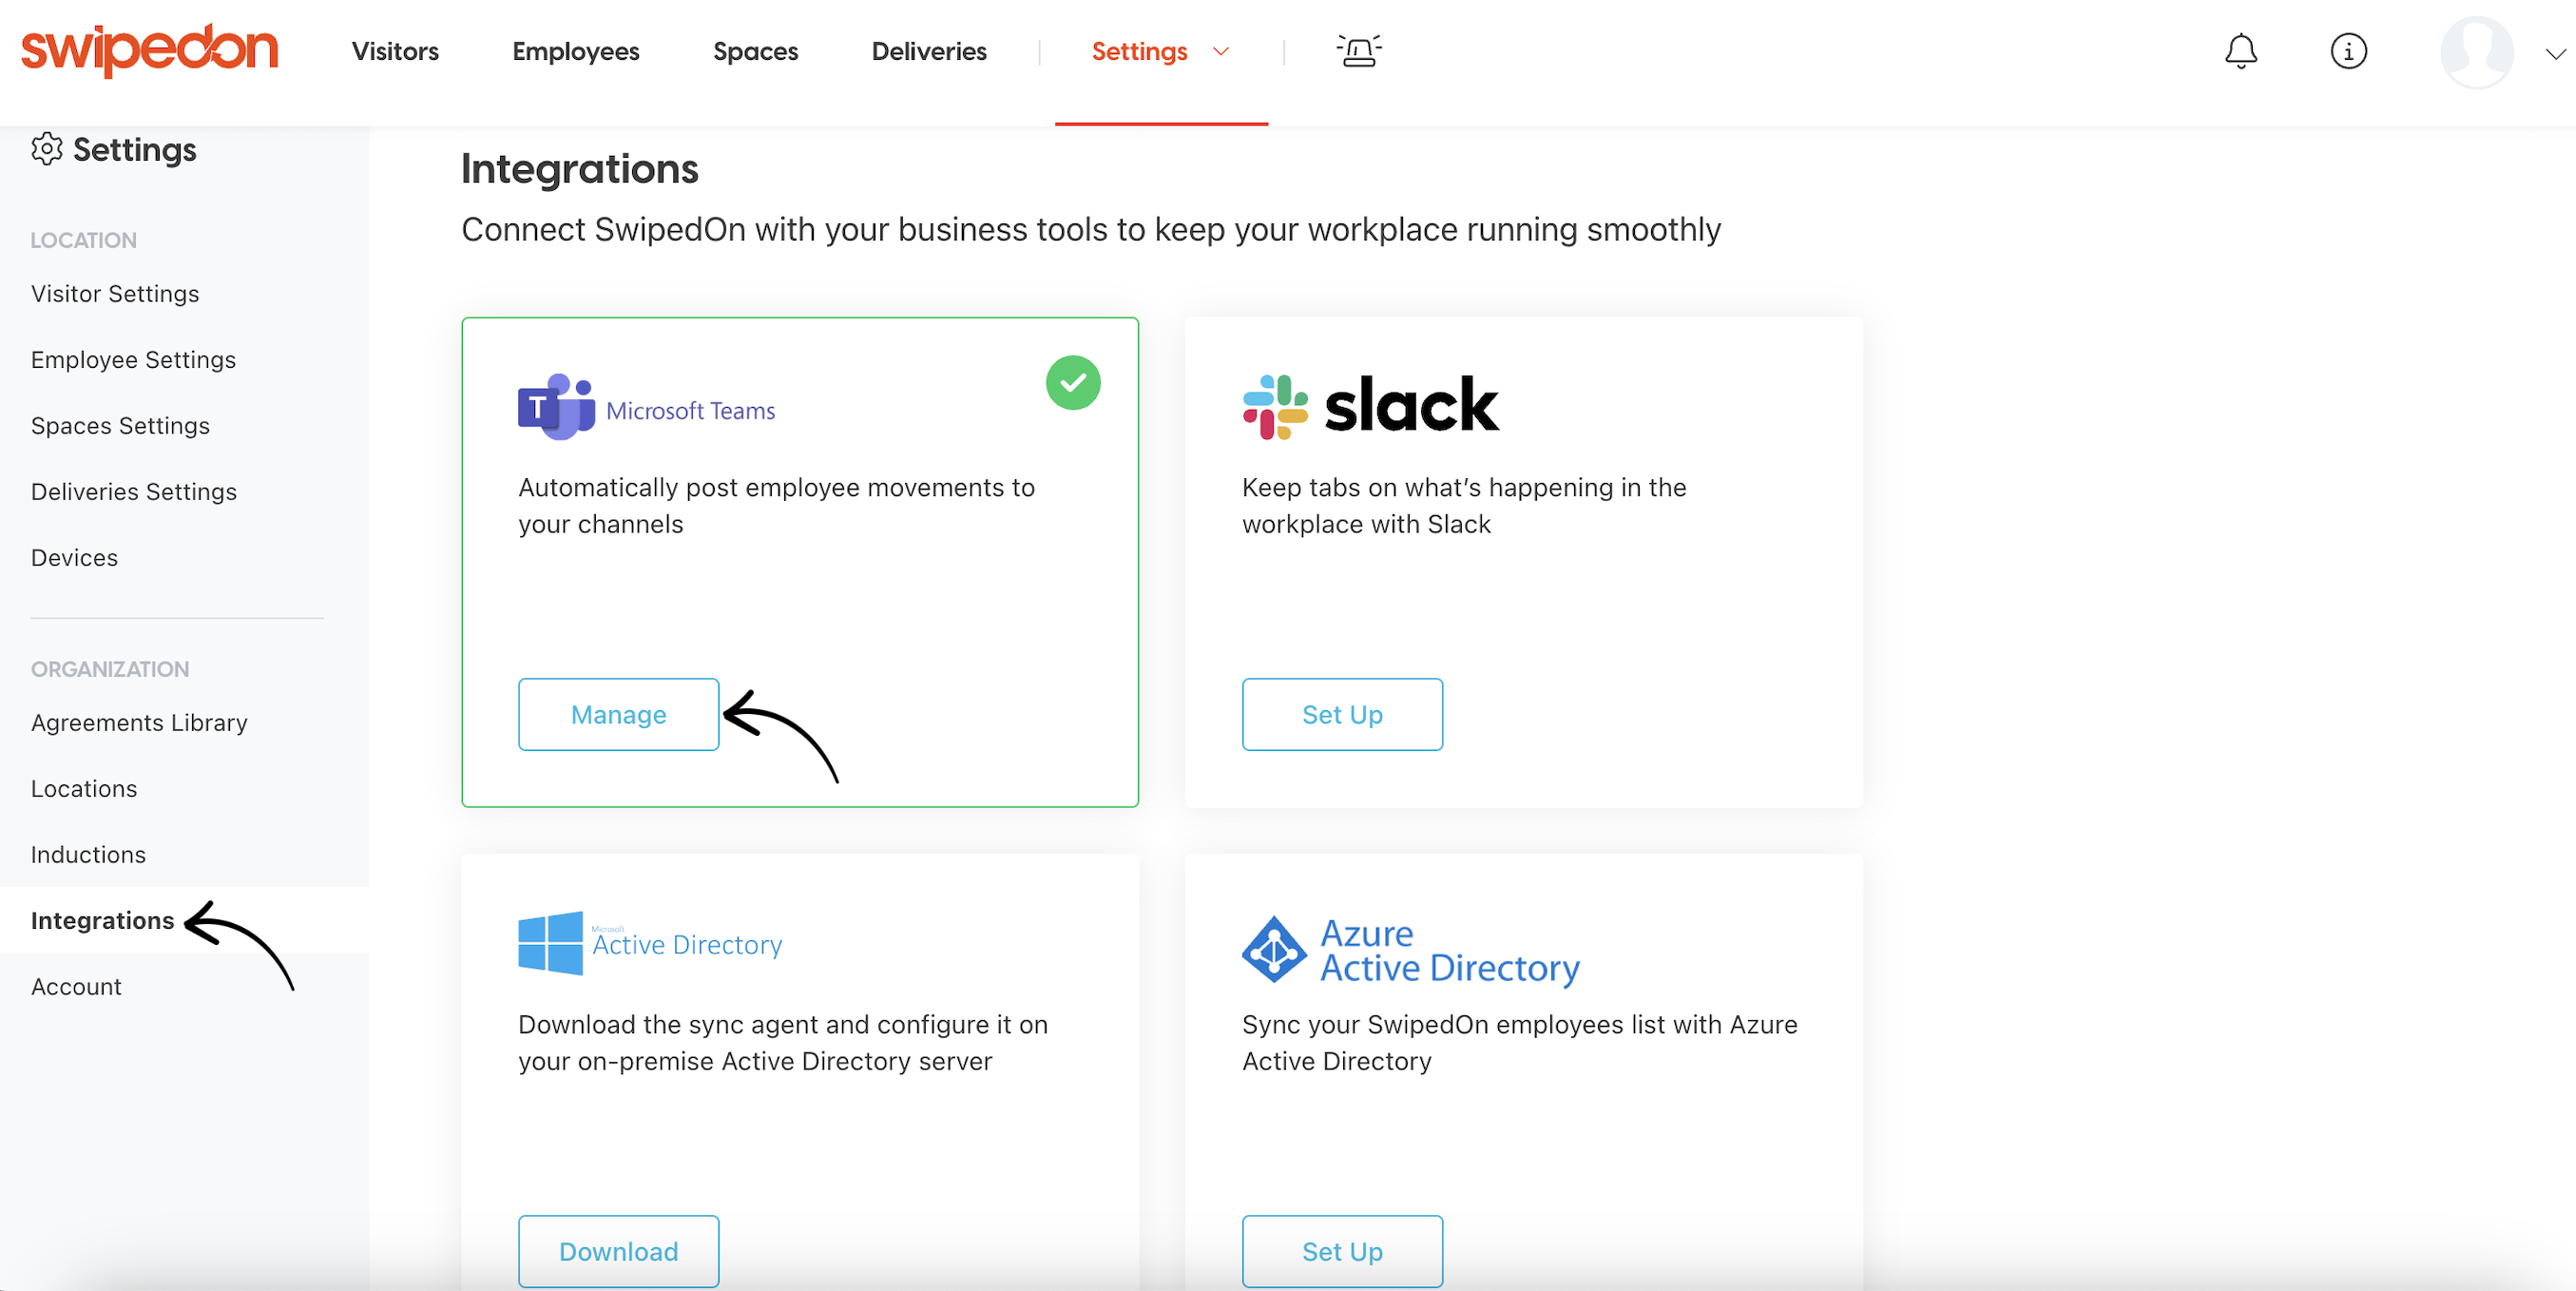Open Spaces Settings in sidebar
2576x1291 pixels.
[120, 426]
